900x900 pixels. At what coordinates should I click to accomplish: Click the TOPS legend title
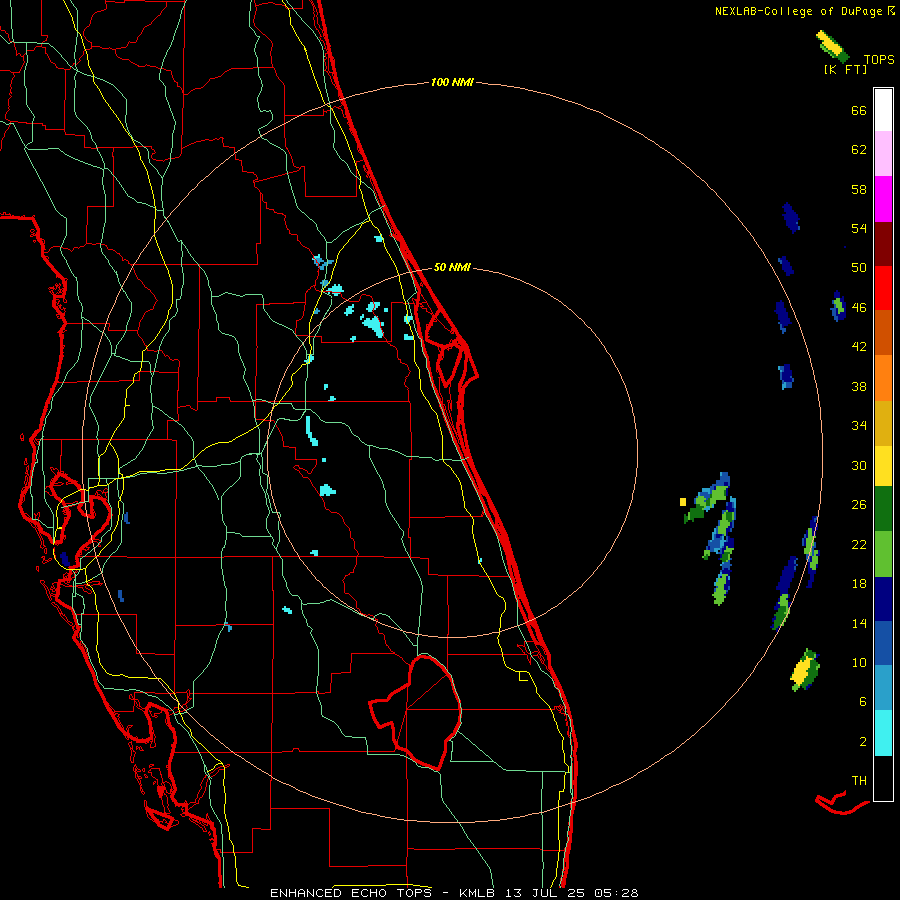click(x=879, y=59)
